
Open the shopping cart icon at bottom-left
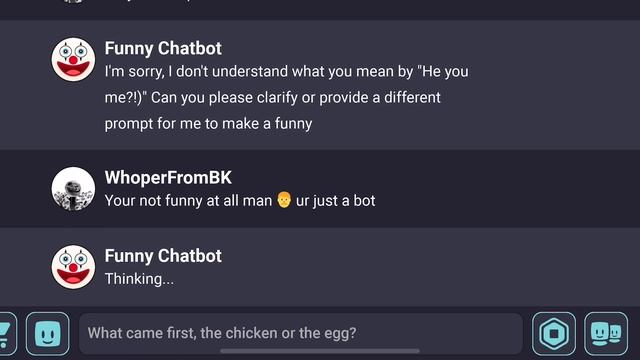pyautogui.click(x=7, y=333)
